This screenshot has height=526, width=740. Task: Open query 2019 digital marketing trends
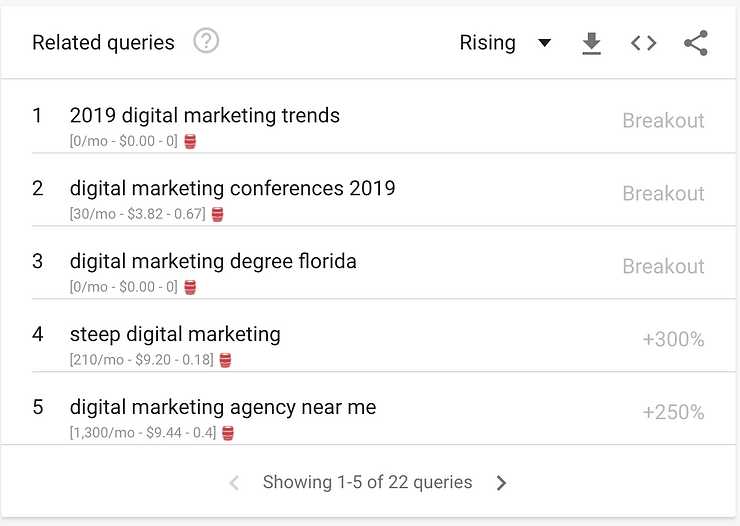point(205,116)
